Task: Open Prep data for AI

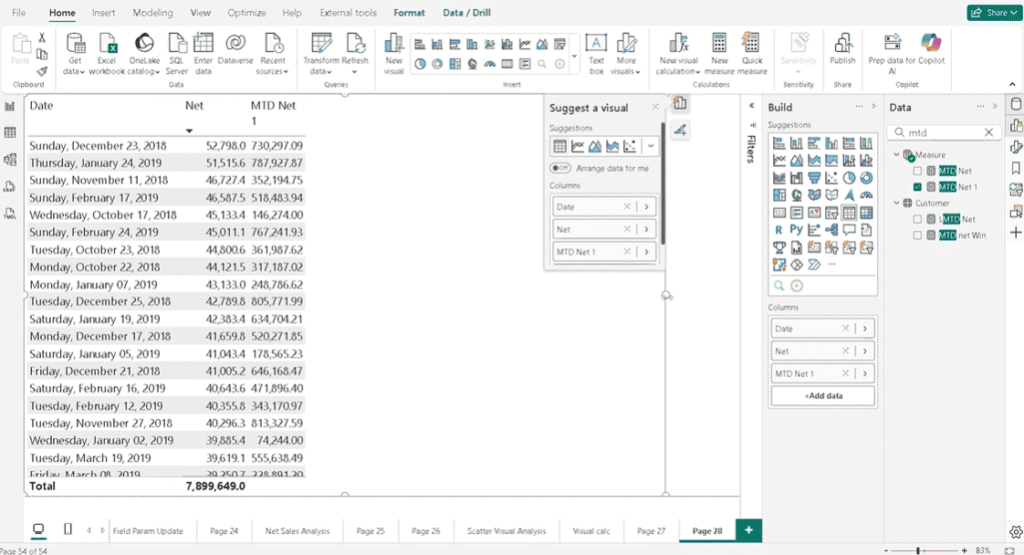Action: click(x=892, y=54)
